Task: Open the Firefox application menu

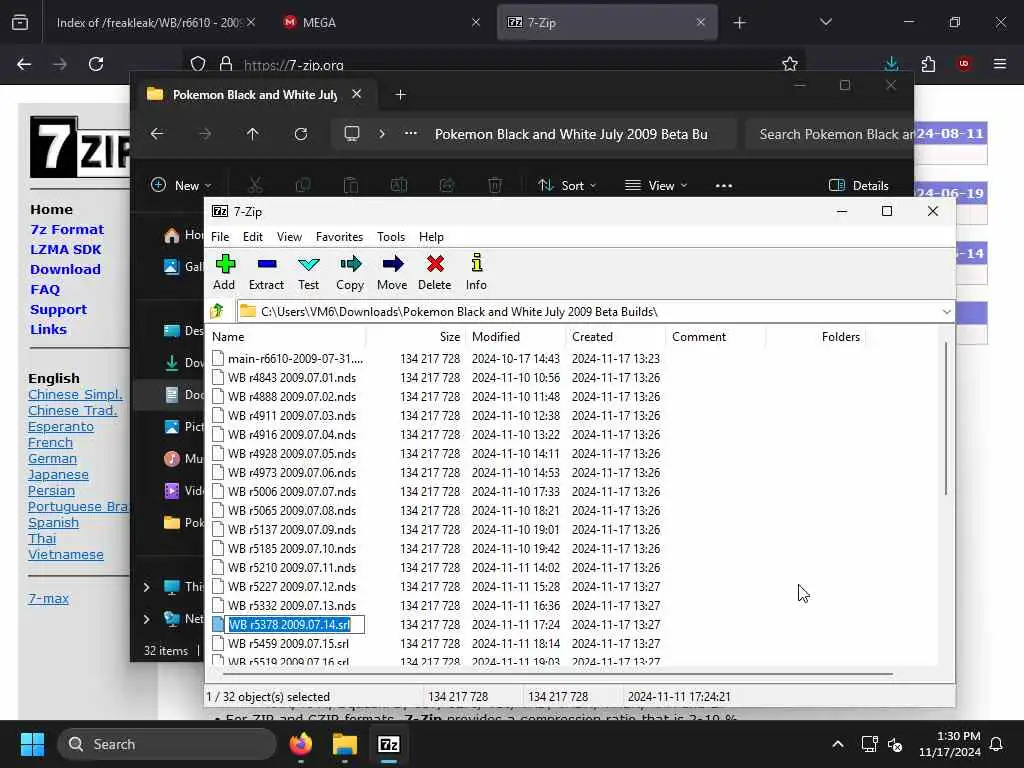Action: tap(1000, 64)
